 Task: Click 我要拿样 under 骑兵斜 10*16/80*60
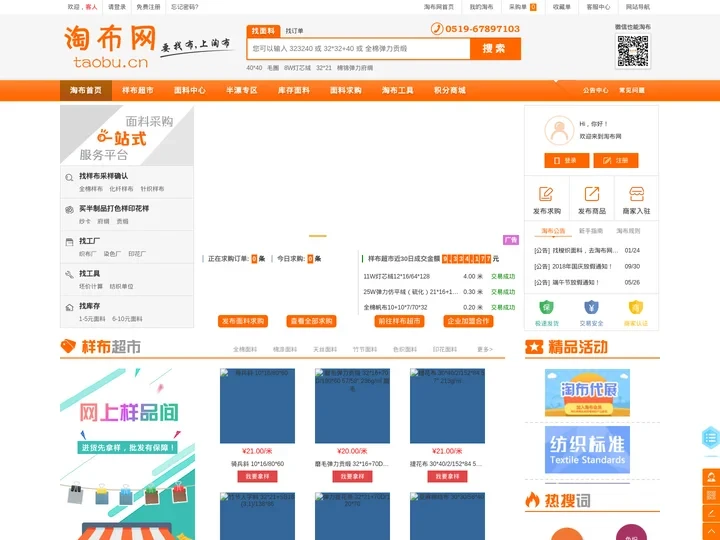[258, 477]
